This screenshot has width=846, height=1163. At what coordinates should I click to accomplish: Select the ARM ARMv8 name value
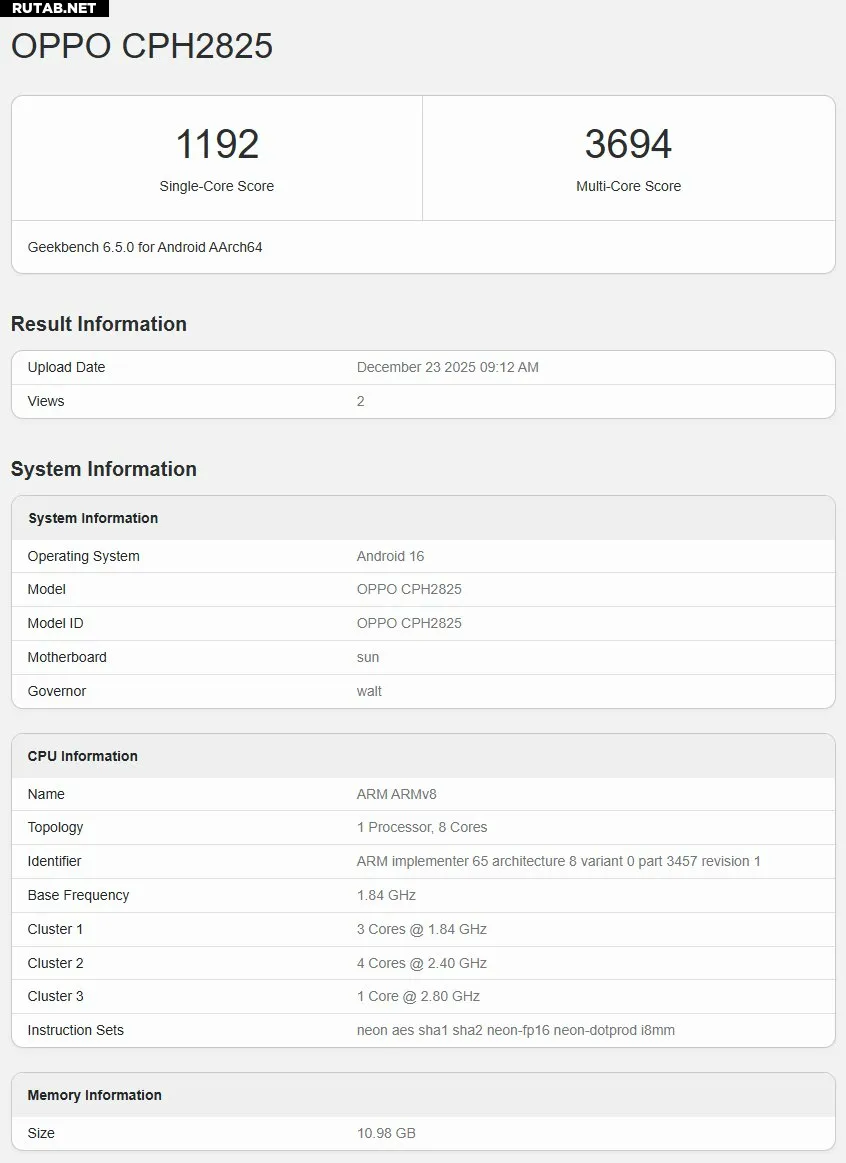coord(396,794)
